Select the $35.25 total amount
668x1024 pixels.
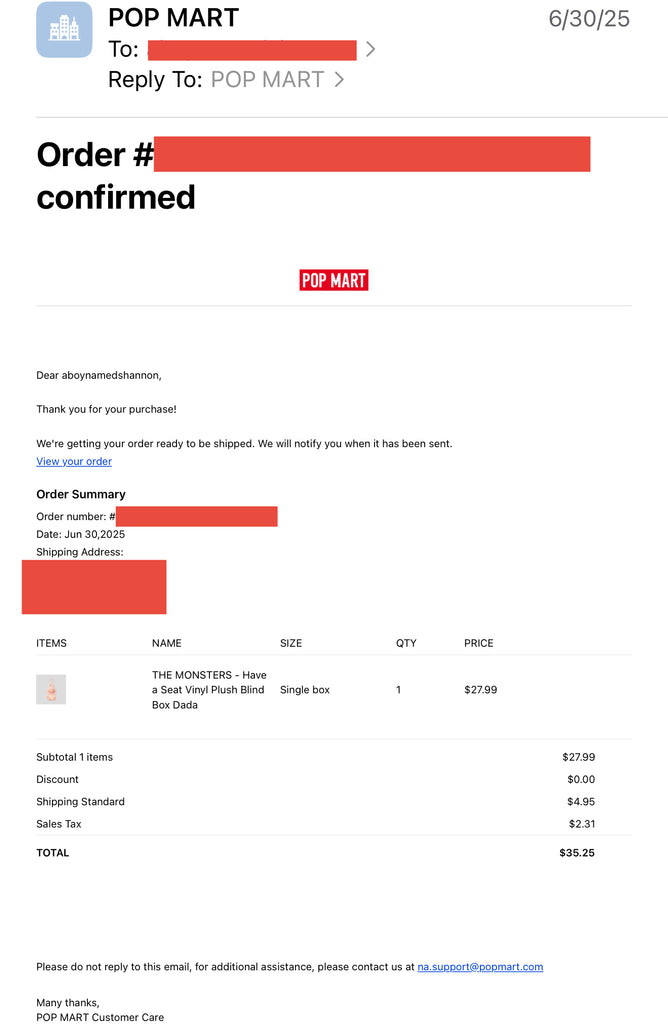[x=577, y=852]
